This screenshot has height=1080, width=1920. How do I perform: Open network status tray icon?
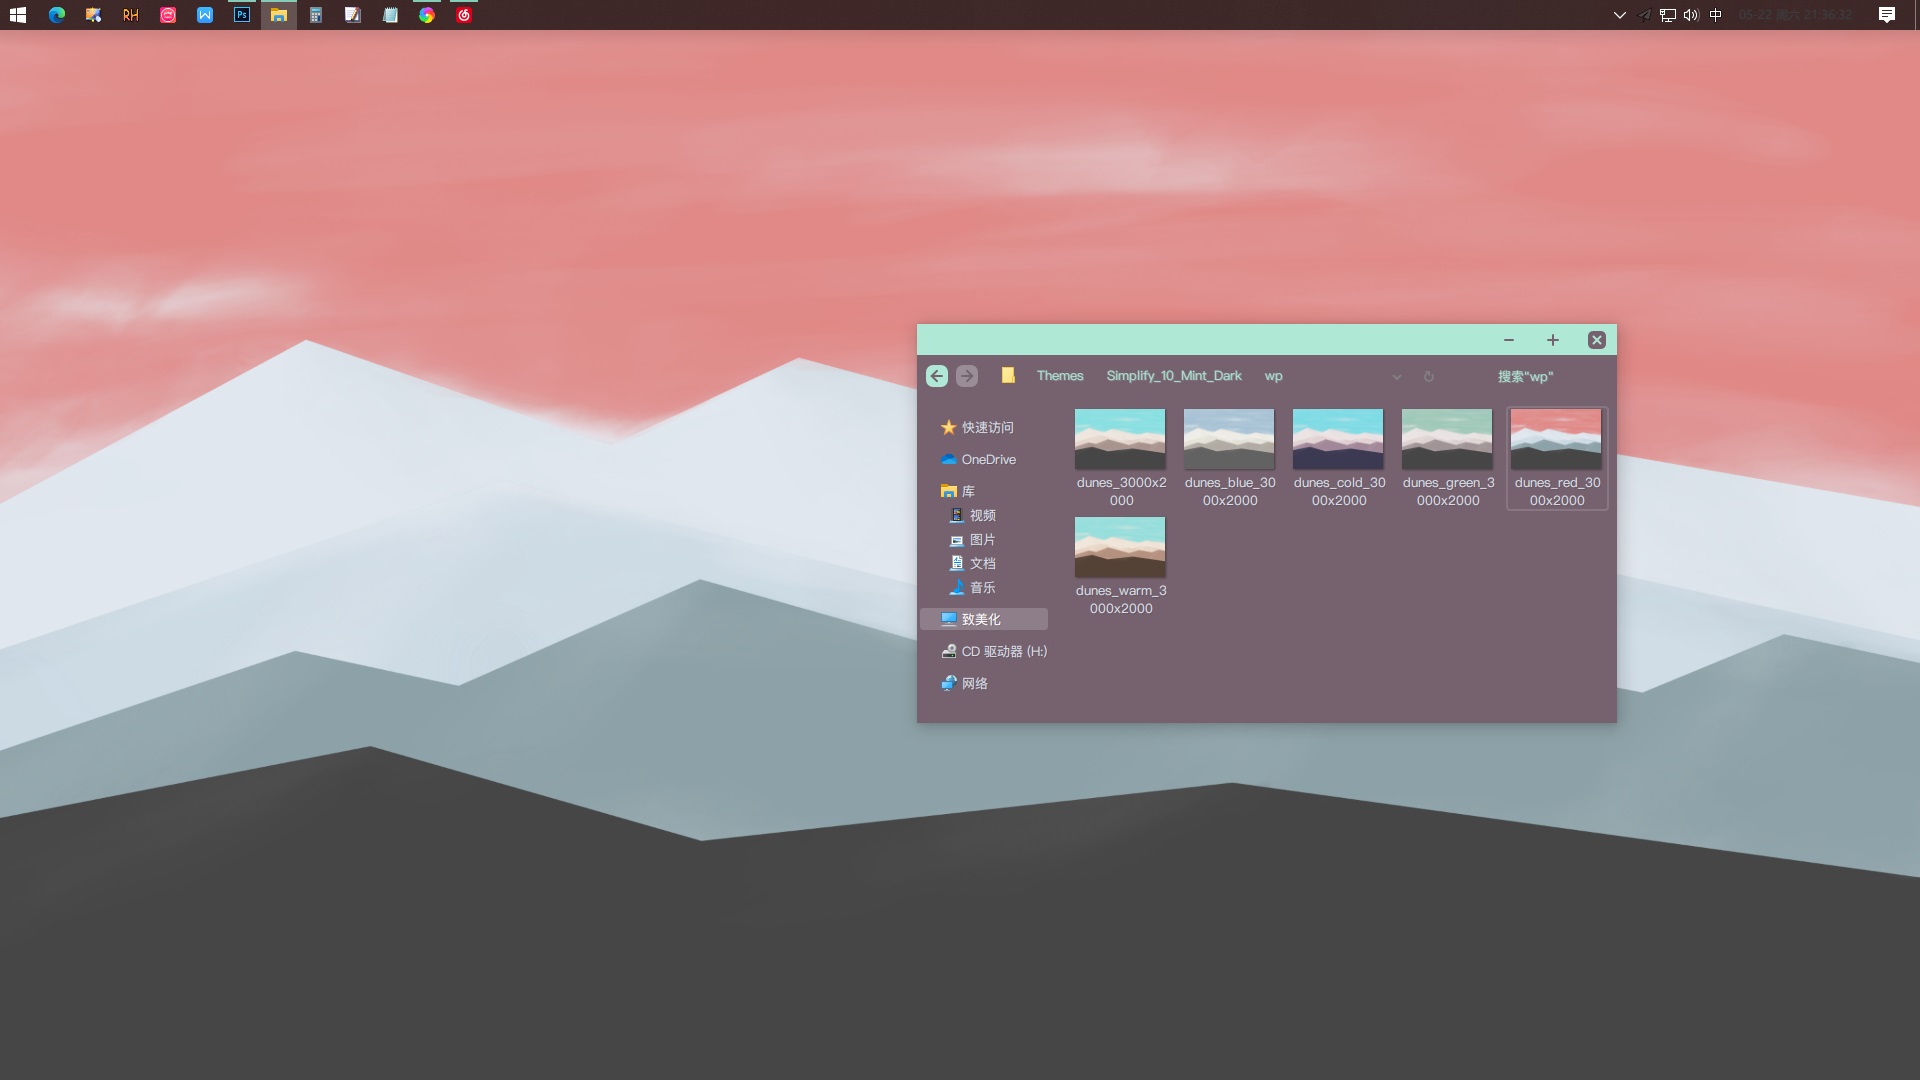(x=1667, y=15)
